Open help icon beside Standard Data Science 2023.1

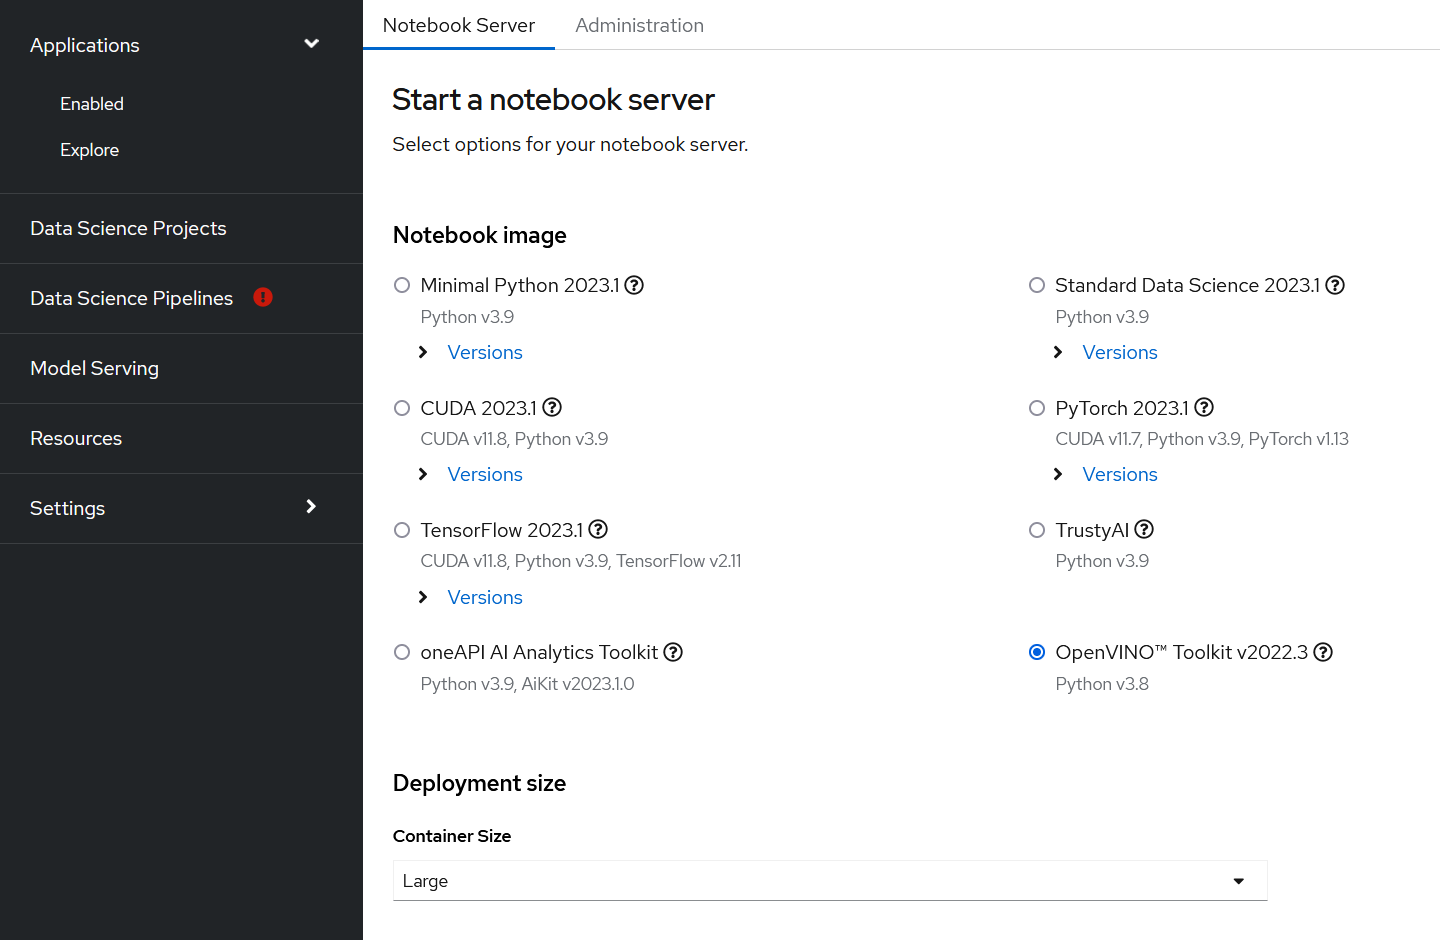click(x=1335, y=286)
